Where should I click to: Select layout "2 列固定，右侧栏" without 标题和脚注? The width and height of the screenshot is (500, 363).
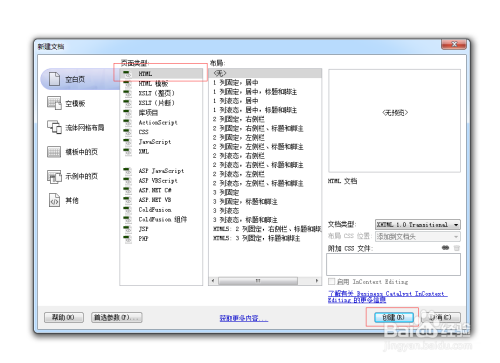tap(239, 119)
